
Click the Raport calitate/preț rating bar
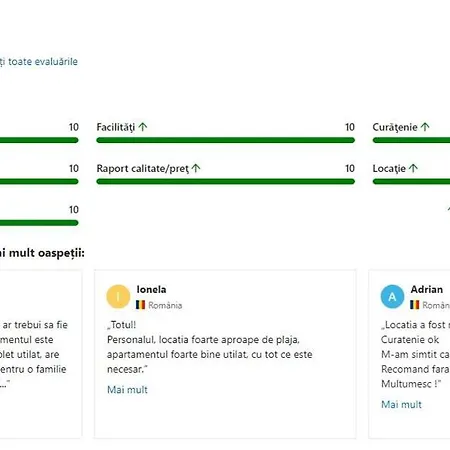point(225,182)
